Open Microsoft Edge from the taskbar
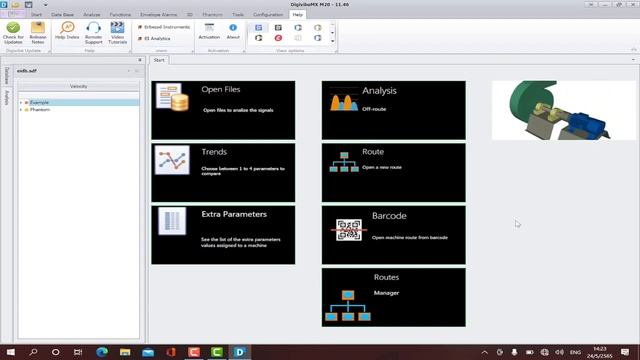Image resolution: width=640 pixels, height=360 pixels. [102, 352]
